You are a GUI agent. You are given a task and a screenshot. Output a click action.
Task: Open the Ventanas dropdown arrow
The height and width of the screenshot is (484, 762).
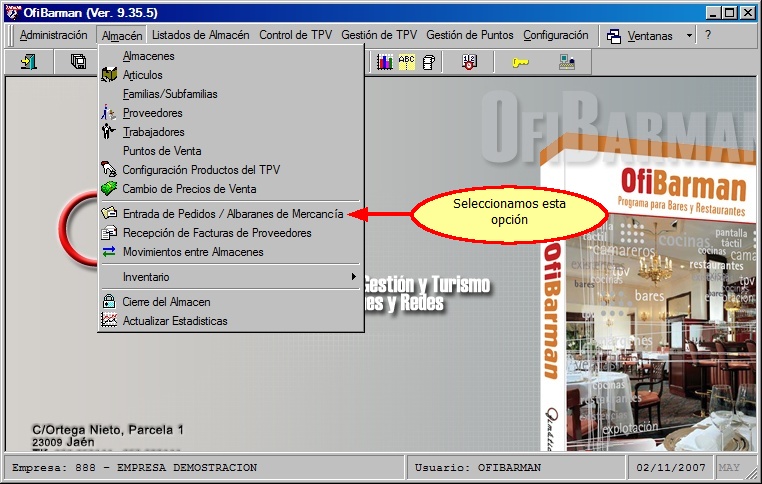pos(689,35)
